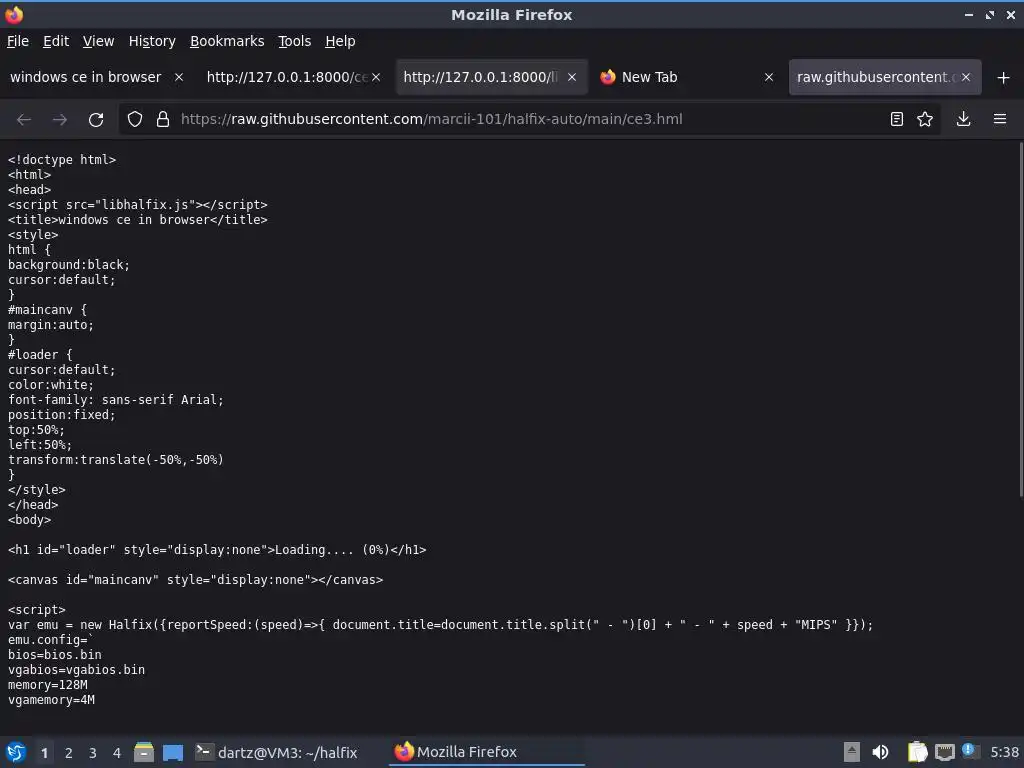Click the 'transform:translate(-50%,-50%)' line
This screenshot has width=1024, height=768.
116,460
